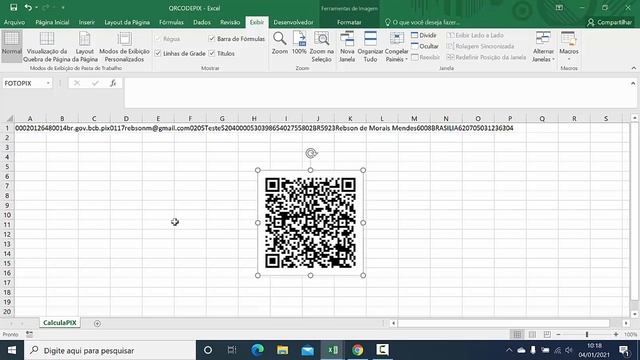Click the 100% zoom level text
Image resolution: width=640 pixels, height=360 pixels.
[x=631, y=334]
